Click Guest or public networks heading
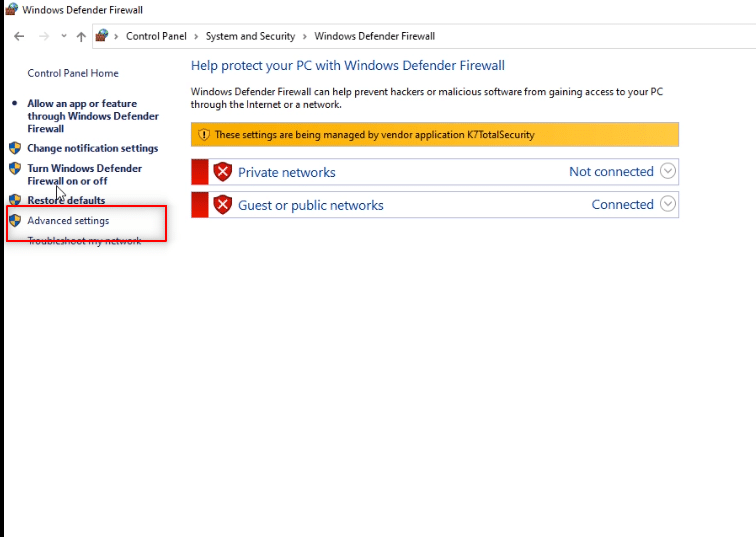756x537 pixels. [x=310, y=205]
